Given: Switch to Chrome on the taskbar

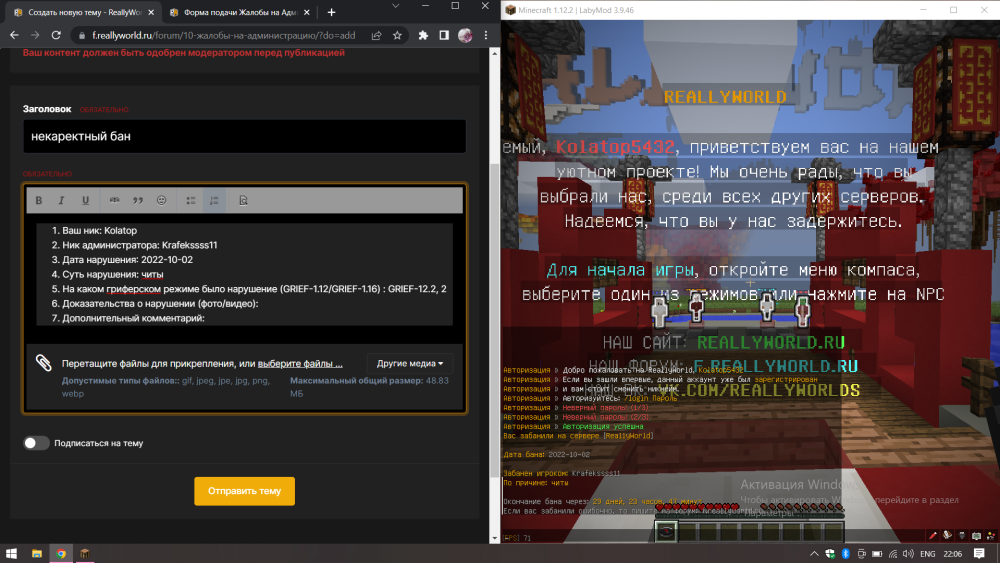Looking at the screenshot, I should click(61, 553).
